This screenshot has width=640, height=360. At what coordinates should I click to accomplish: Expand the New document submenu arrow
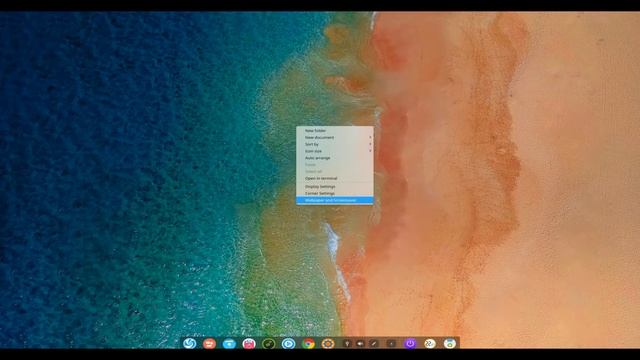[370, 138]
